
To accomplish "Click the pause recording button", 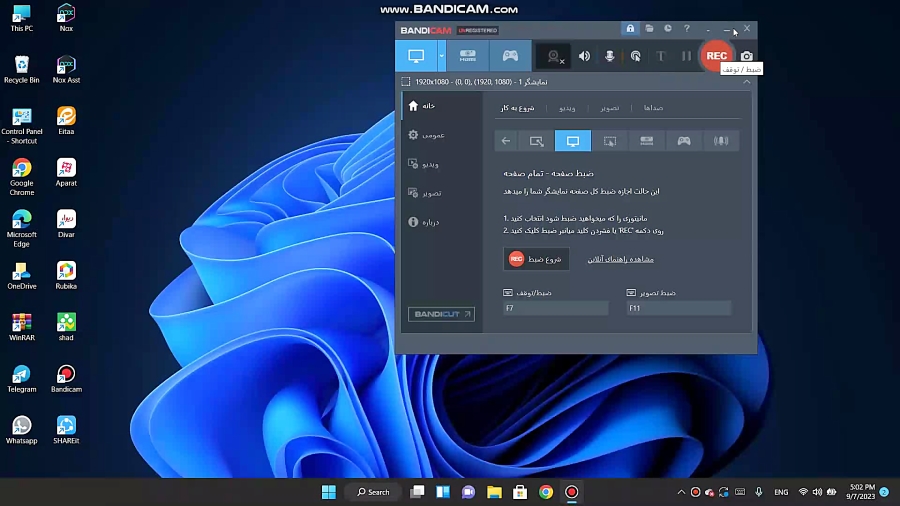I will coord(686,56).
